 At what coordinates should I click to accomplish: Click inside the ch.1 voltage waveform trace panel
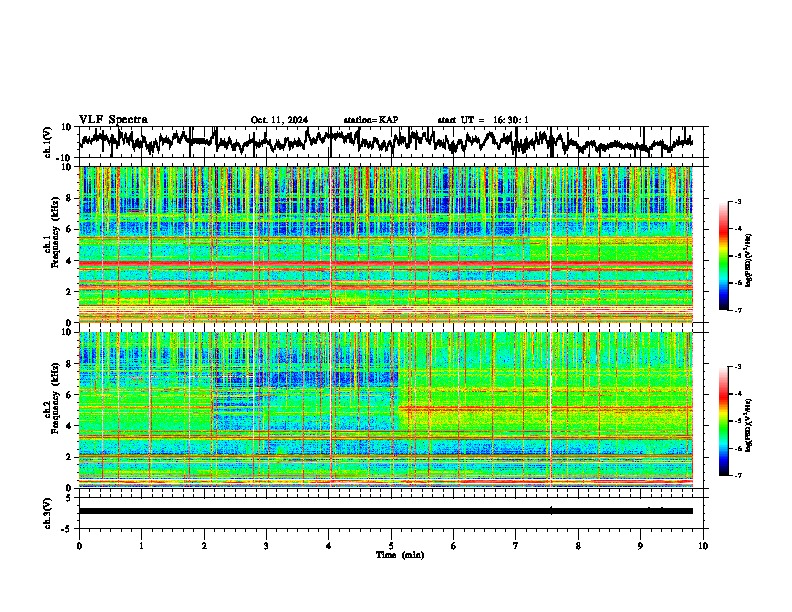[390, 142]
